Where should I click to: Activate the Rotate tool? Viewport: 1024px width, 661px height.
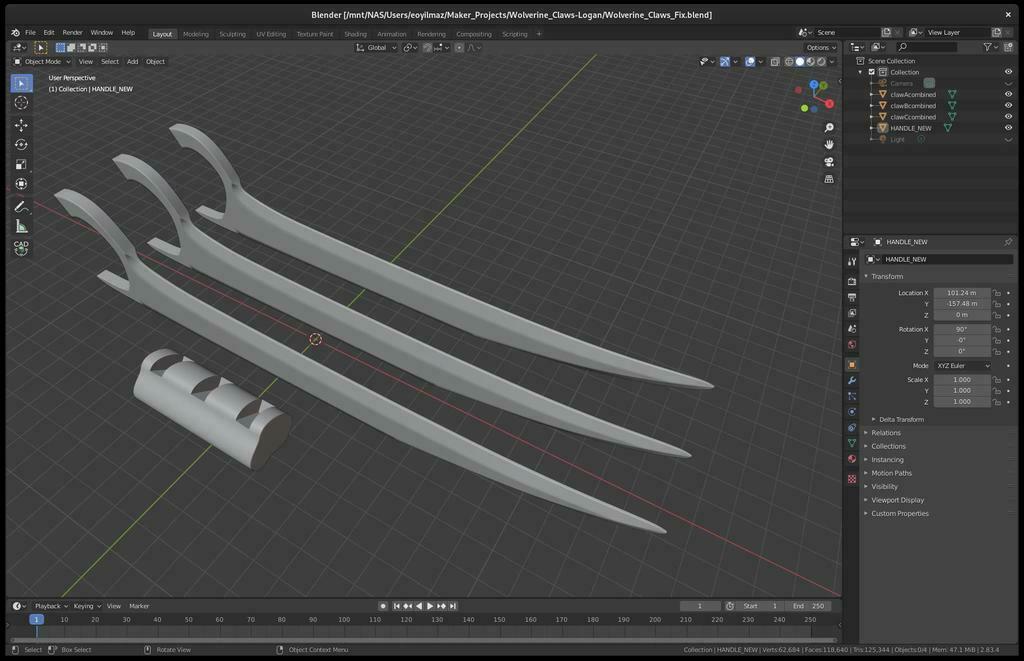click(x=21, y=144)
